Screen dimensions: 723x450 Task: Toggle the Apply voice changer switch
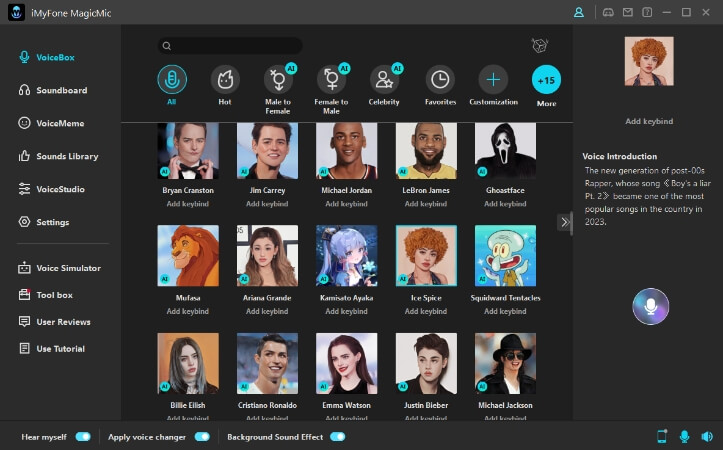(202, 437)
